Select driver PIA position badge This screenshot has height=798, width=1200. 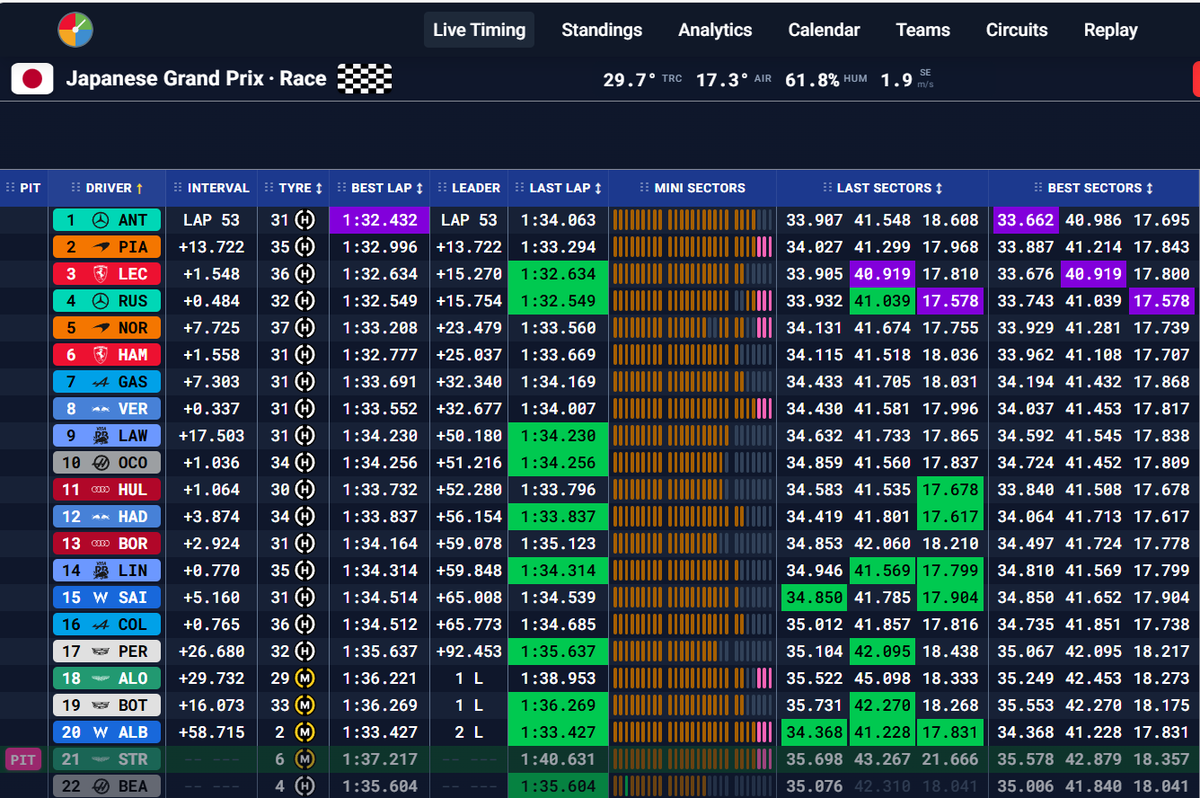coord(106,247)
